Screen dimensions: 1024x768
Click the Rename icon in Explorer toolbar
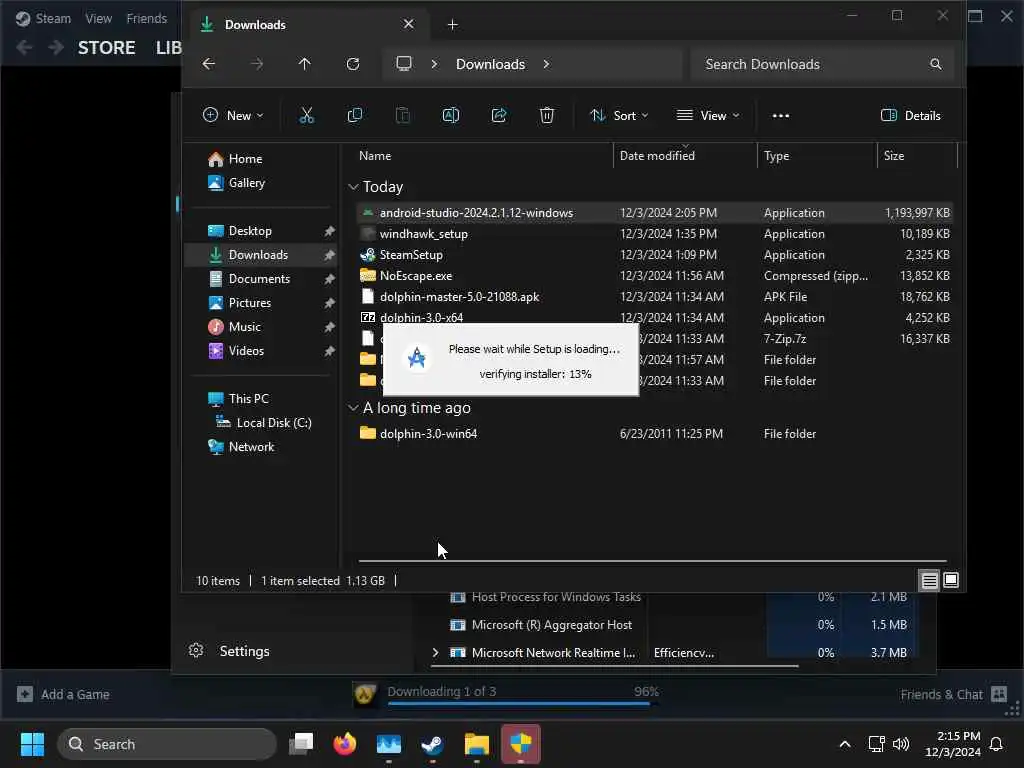pyautogui.click(x=451, y=116)
